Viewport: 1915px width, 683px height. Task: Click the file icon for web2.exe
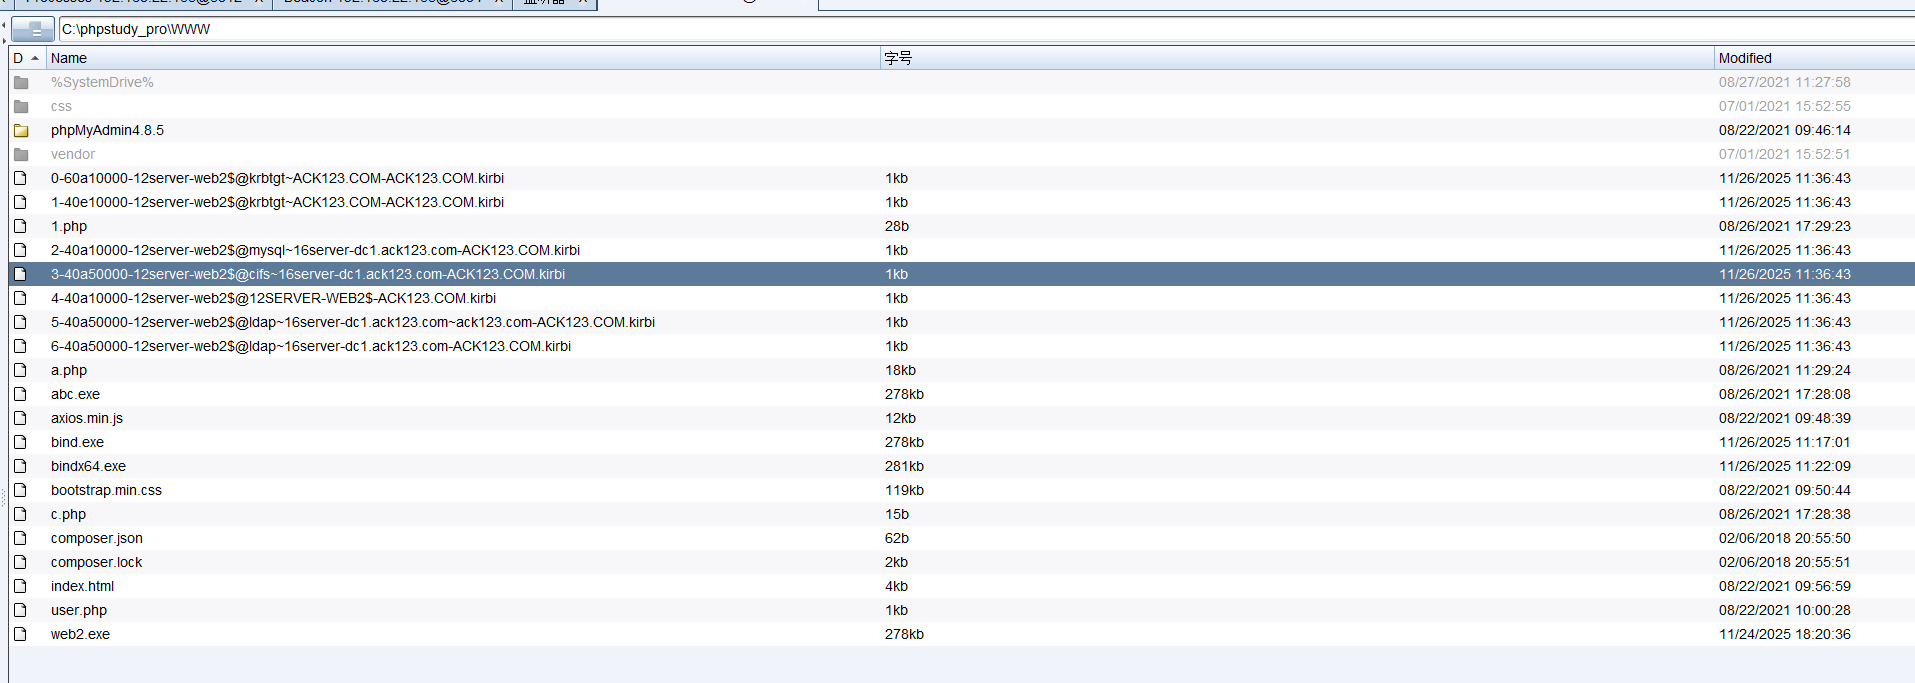click(20, 634)
